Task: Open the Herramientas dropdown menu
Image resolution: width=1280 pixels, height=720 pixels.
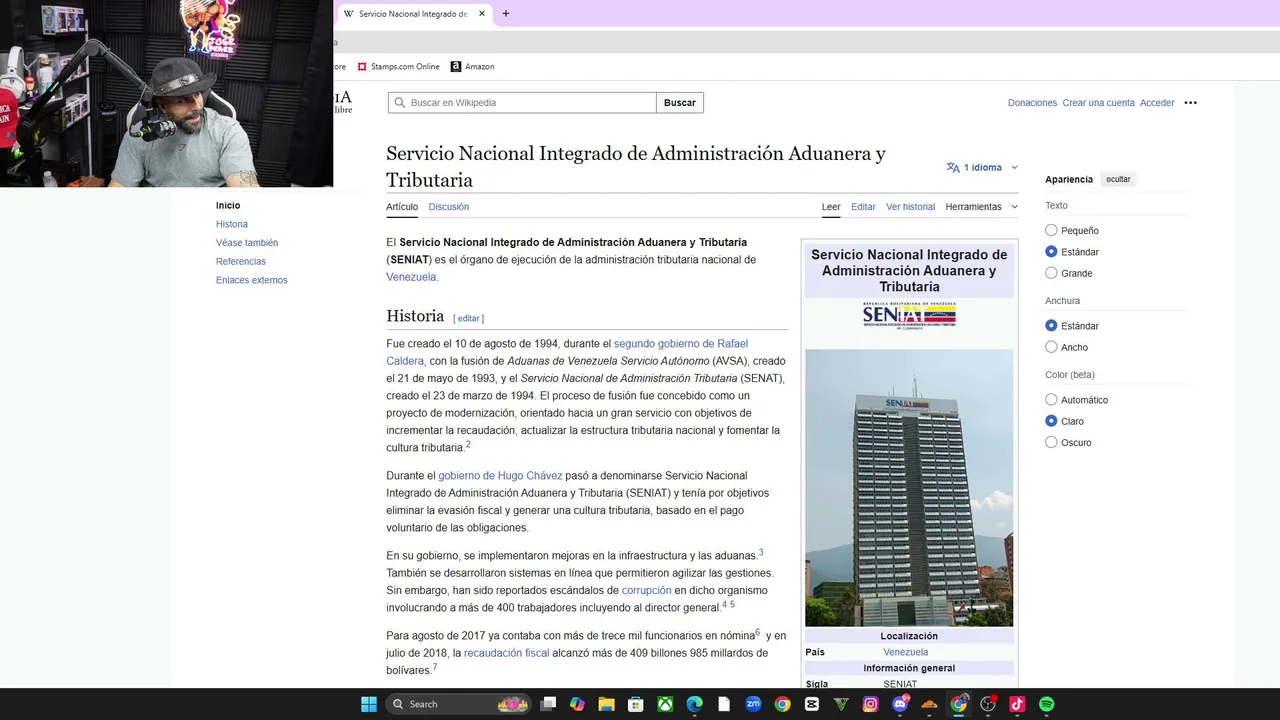Action: tap(982, 207)
